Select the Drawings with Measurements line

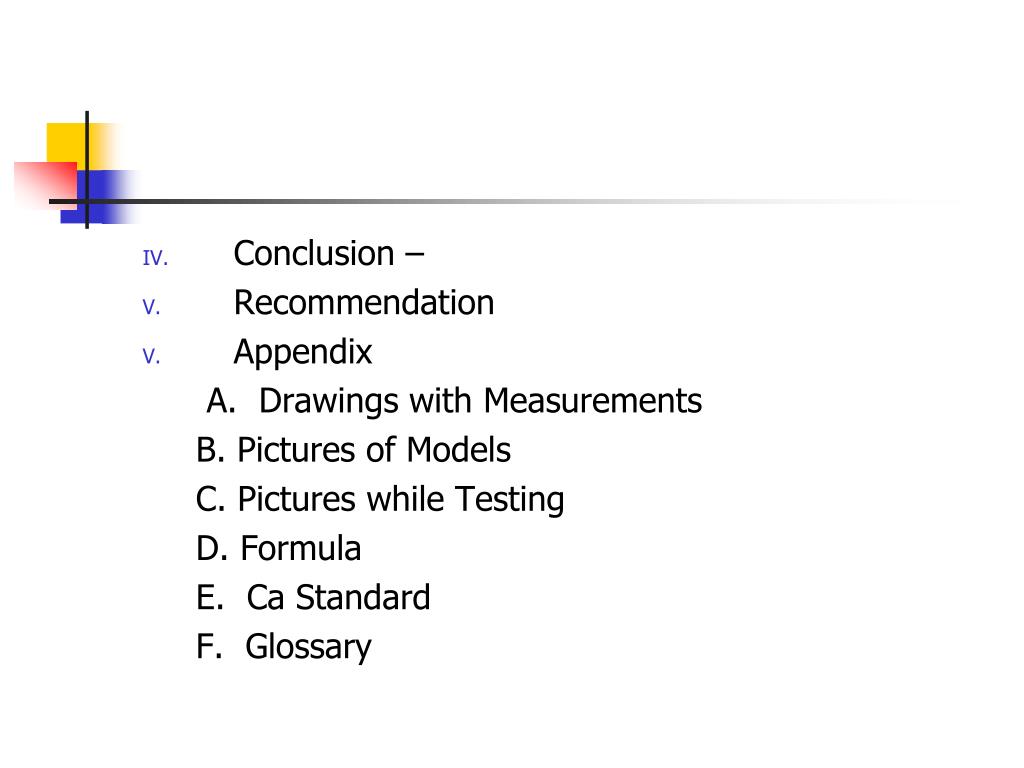point(454,401)
